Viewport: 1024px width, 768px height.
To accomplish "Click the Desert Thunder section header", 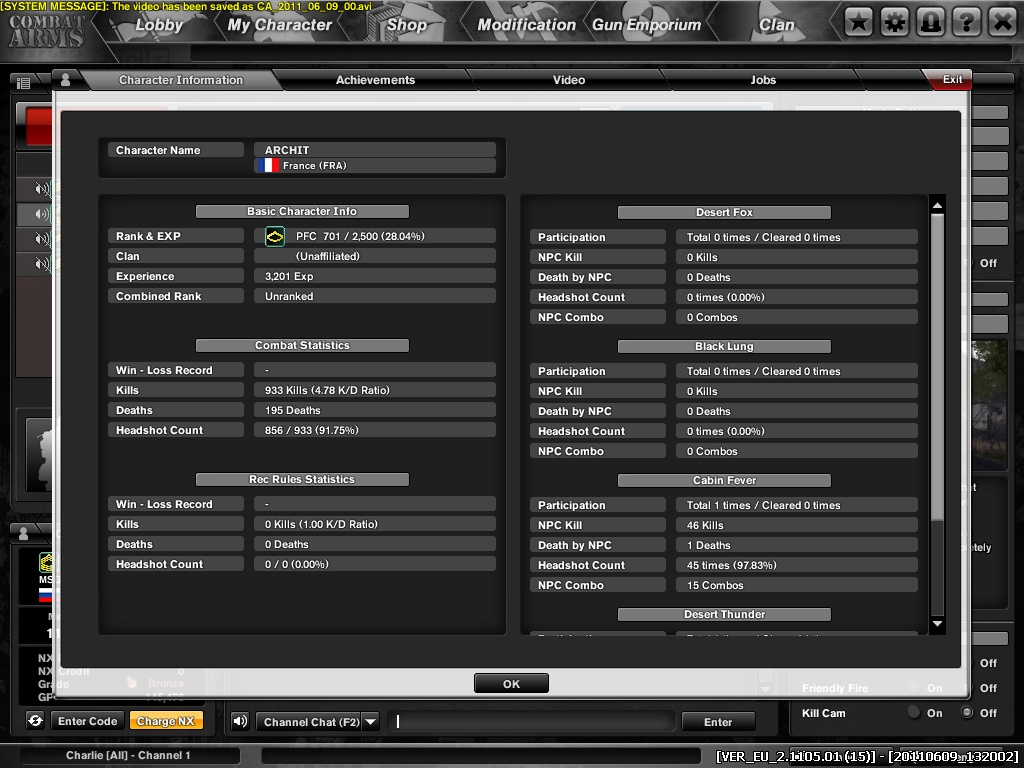I will point(724,614).
